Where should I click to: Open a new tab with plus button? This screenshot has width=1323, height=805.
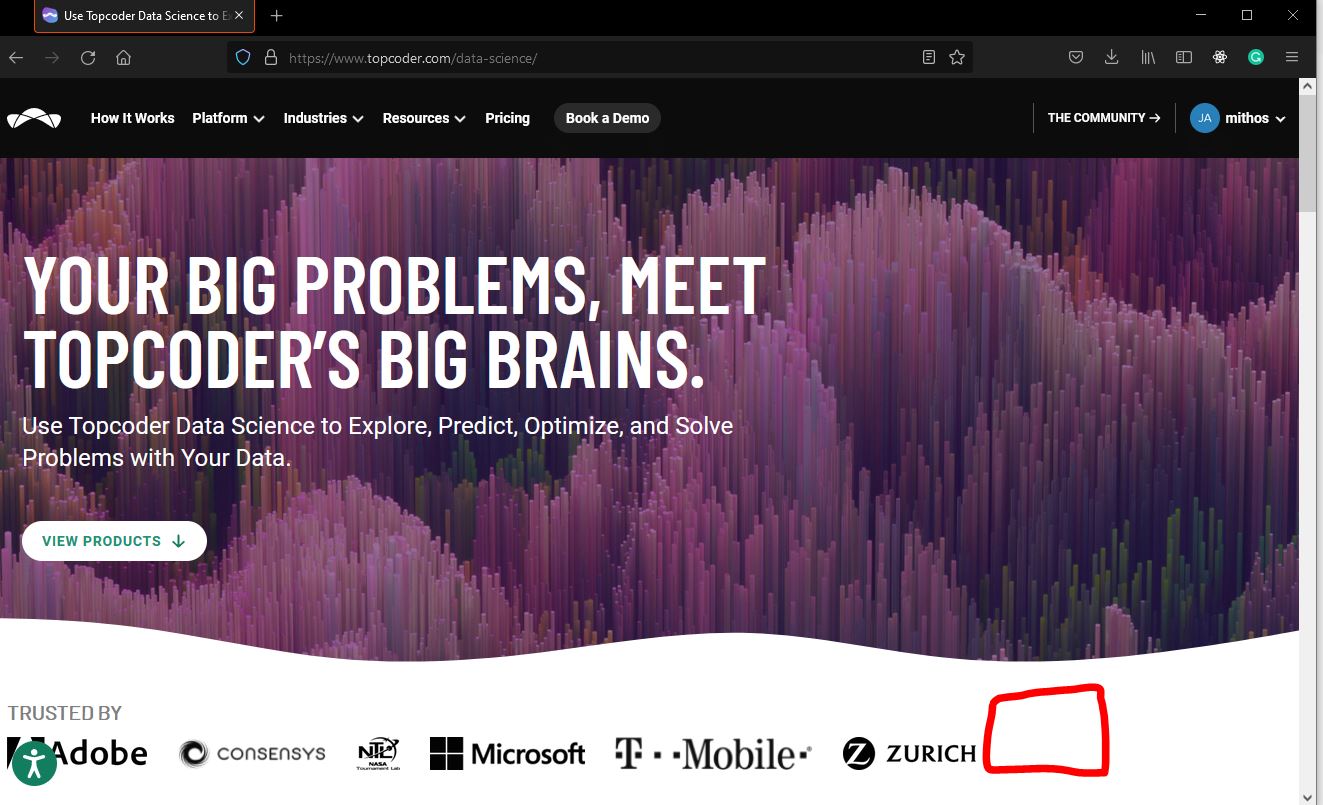277,16
